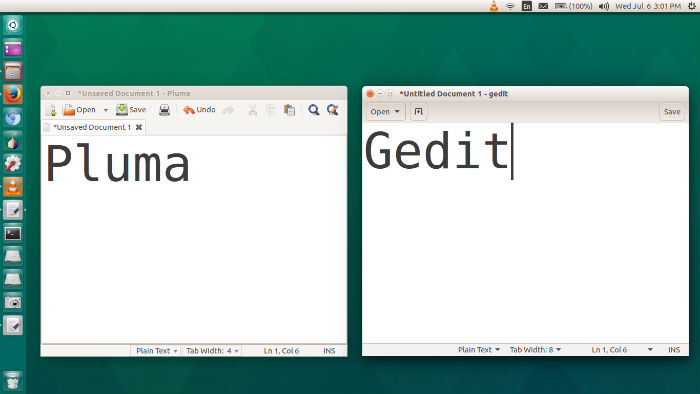Create new document tab in gedit
This screenshot has height=394, width=700.
[x=419, y=112]
